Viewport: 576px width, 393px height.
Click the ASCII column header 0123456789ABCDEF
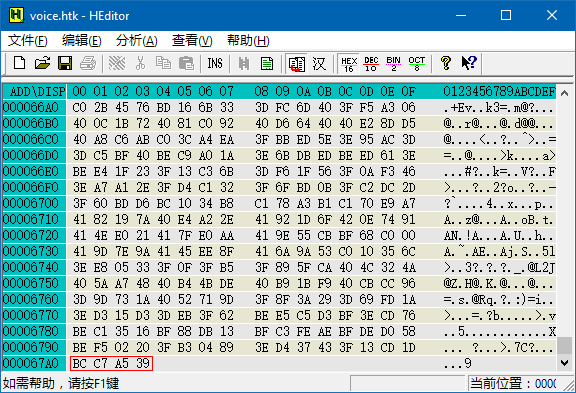[x=499, y=91]
